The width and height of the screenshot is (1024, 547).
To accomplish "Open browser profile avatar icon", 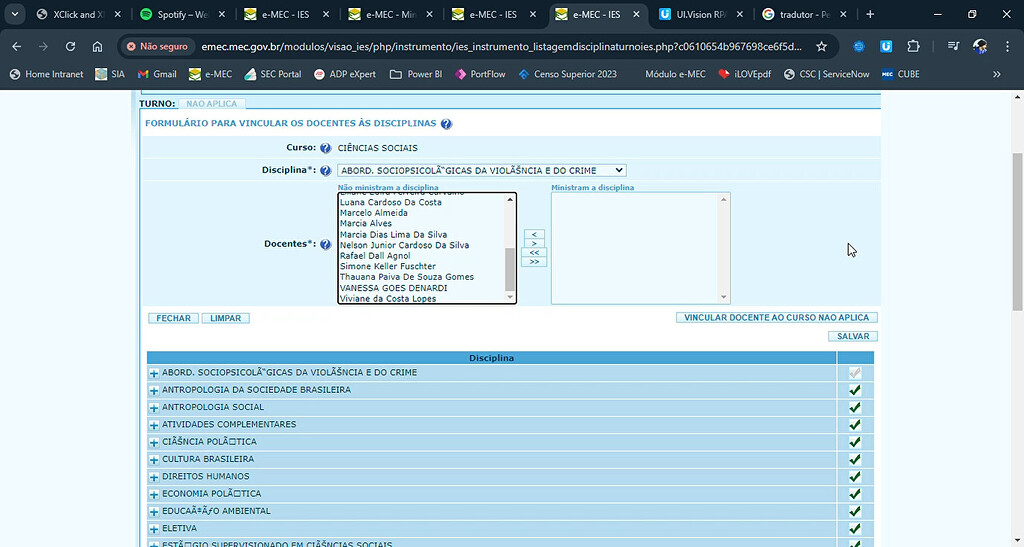I will pyautogui.click(x=980, y=46).
